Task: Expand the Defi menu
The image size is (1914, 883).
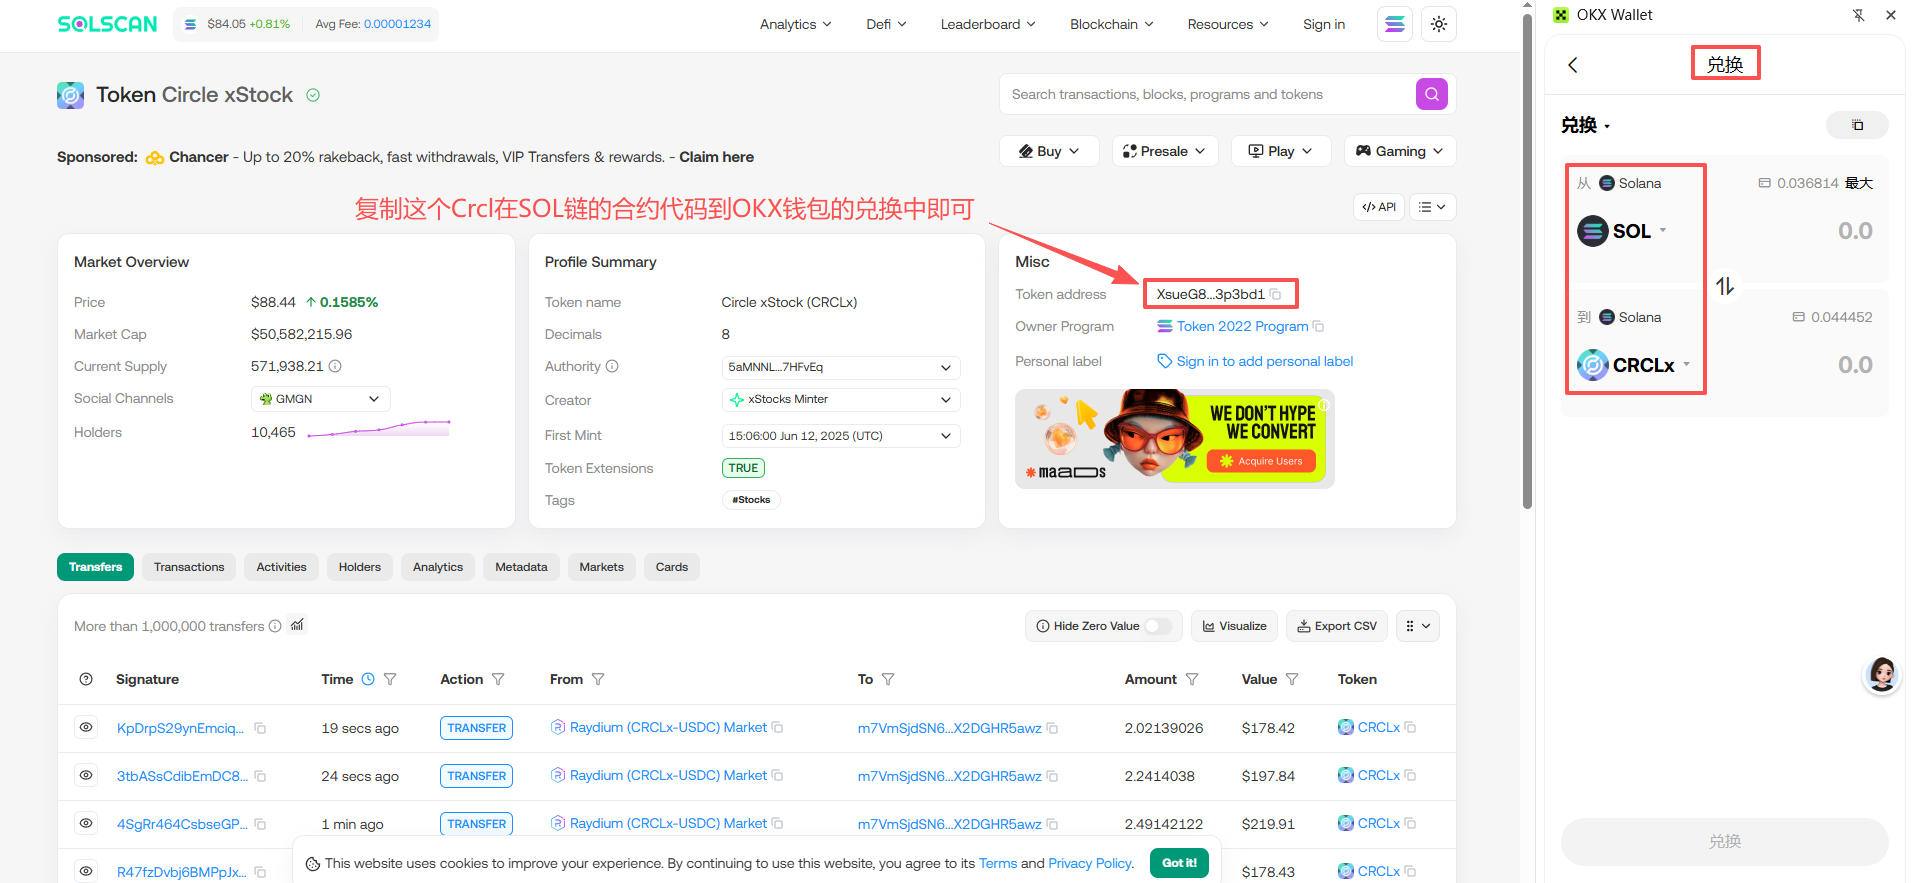Action: [886, 24]
